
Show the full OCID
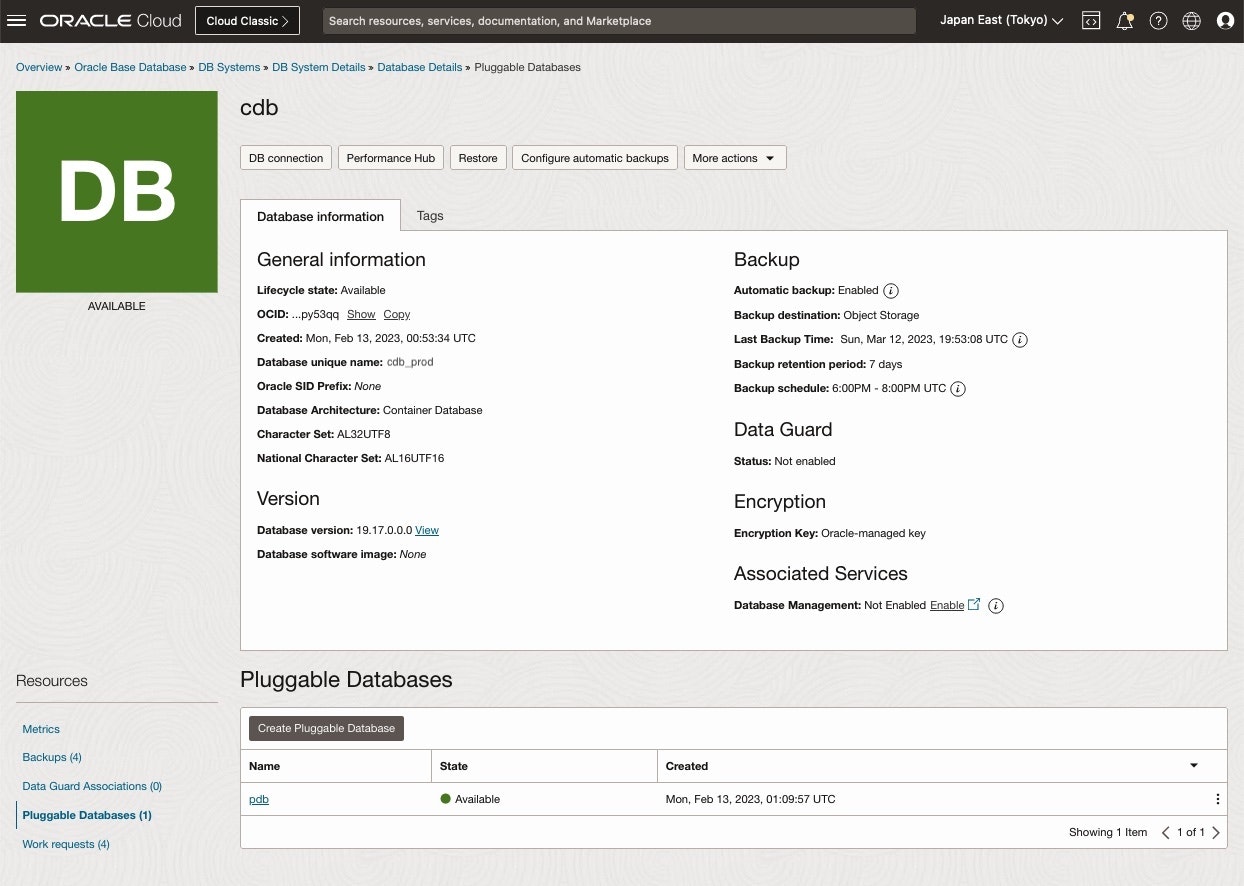361,314
